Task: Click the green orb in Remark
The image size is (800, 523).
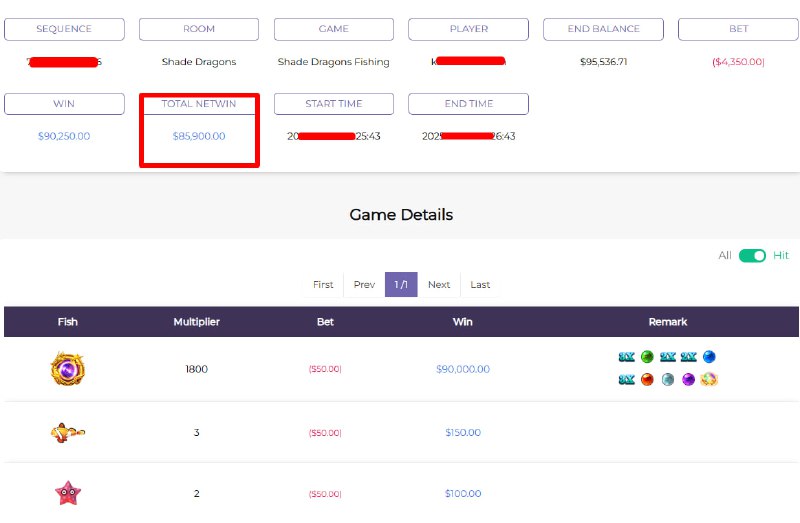Action: [x=647, y=357]
